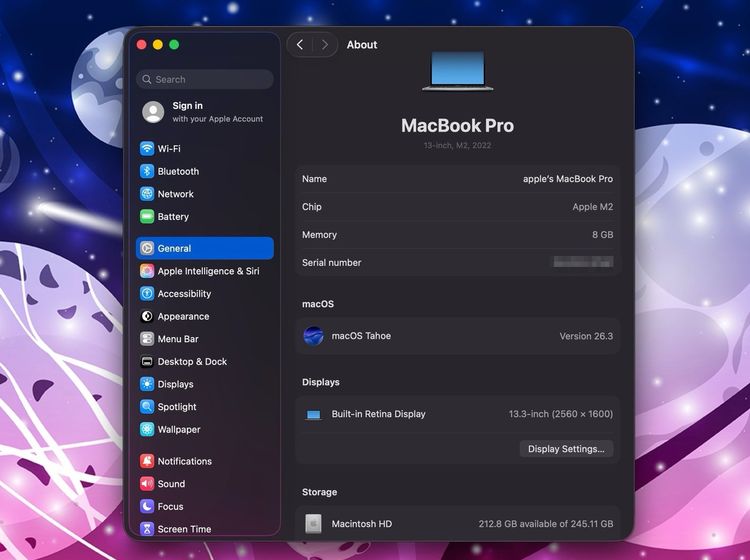Click the apple's MacBook Pro name value
The width and height of the screenshot is (750, 560).
click(568, 179)
